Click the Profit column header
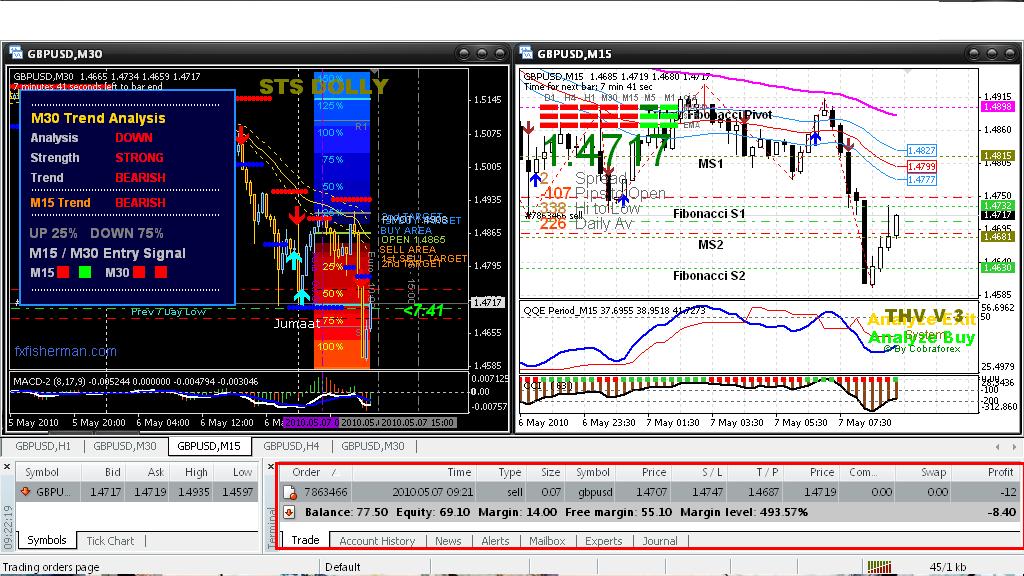The height and width of the screenshot is (576, 1024). point(987,472)
